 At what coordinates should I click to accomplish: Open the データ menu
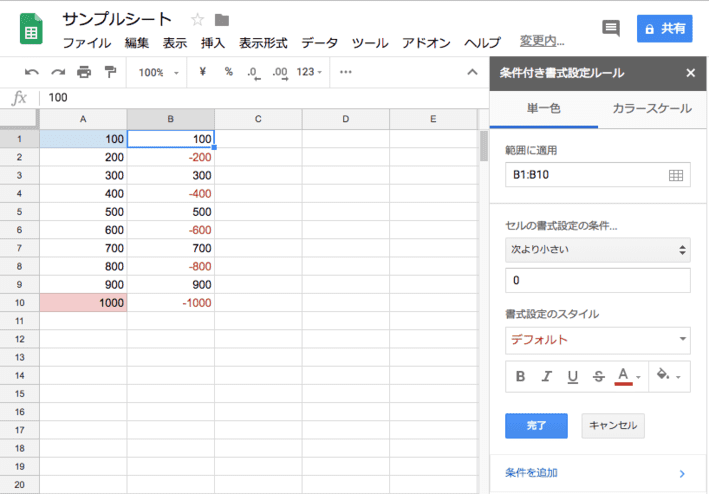(x=319, y=43)
